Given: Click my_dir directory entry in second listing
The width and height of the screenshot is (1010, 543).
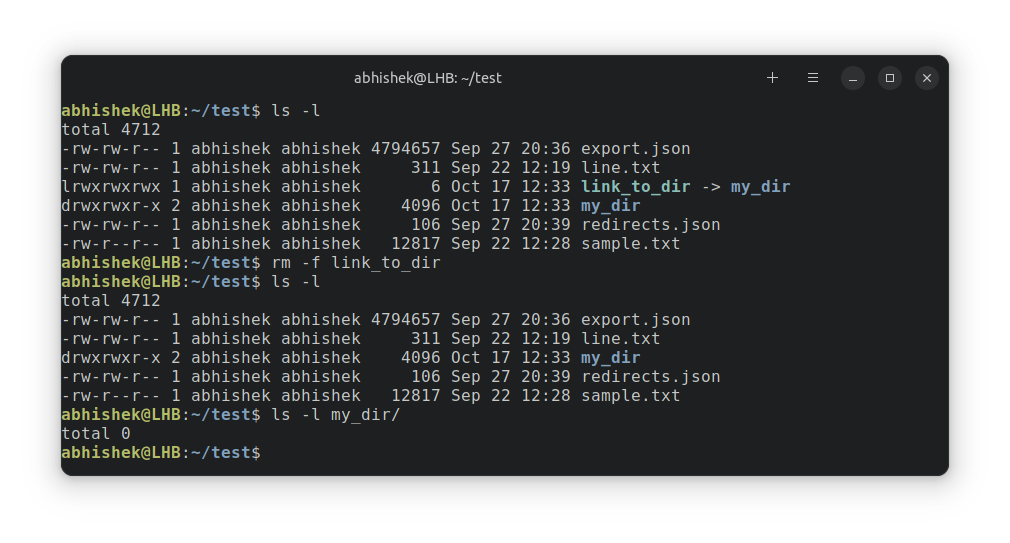Looking at the screenshot, I should coord(611,358).
